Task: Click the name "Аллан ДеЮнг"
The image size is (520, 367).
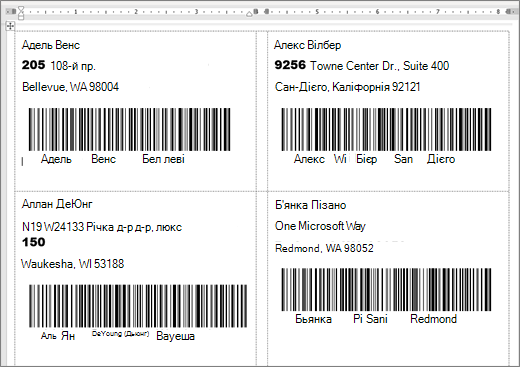Action: click(57, 204)
